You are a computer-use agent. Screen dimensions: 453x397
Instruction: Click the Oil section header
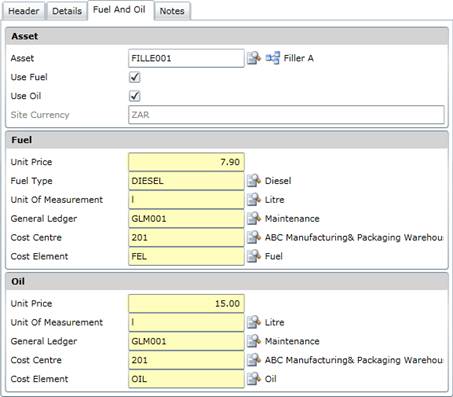click(x=227, y=281)
